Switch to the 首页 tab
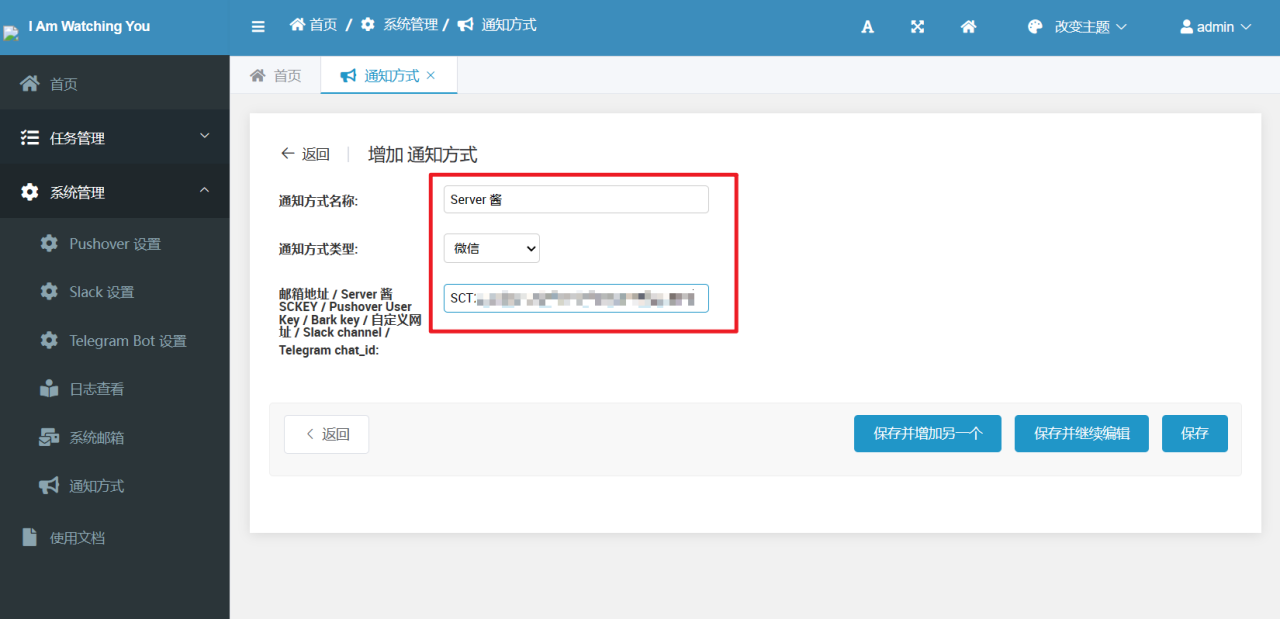This screenshot has width=1280, height=619. click(x=275, y=74)
